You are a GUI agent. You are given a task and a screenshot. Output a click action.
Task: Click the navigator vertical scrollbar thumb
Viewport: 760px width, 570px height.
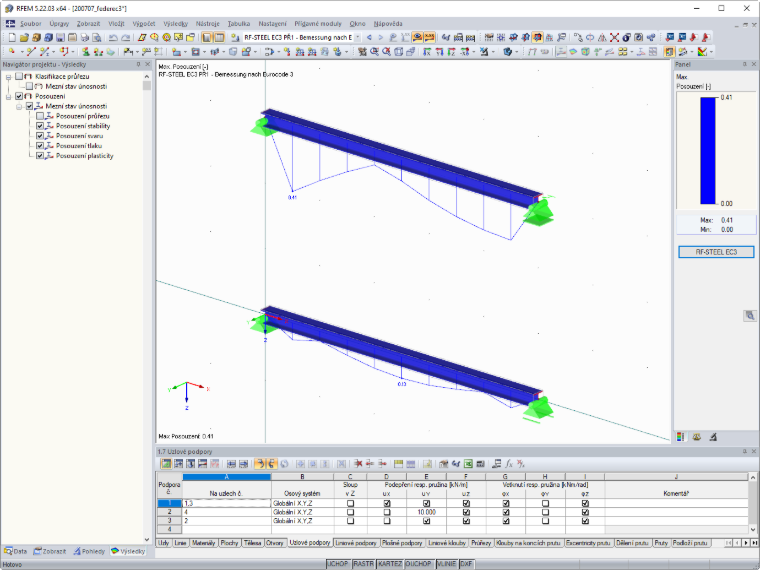[x=146, y=85]
